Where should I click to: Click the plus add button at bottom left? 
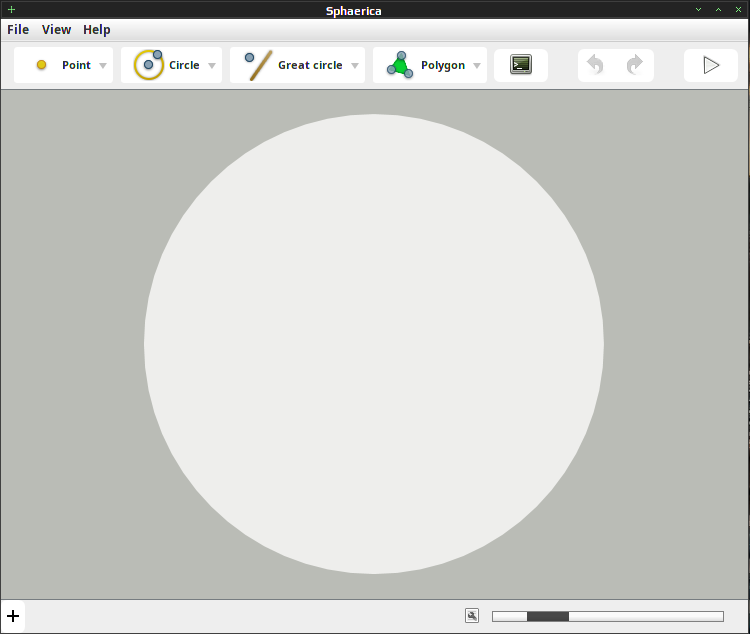click(13, 616)
